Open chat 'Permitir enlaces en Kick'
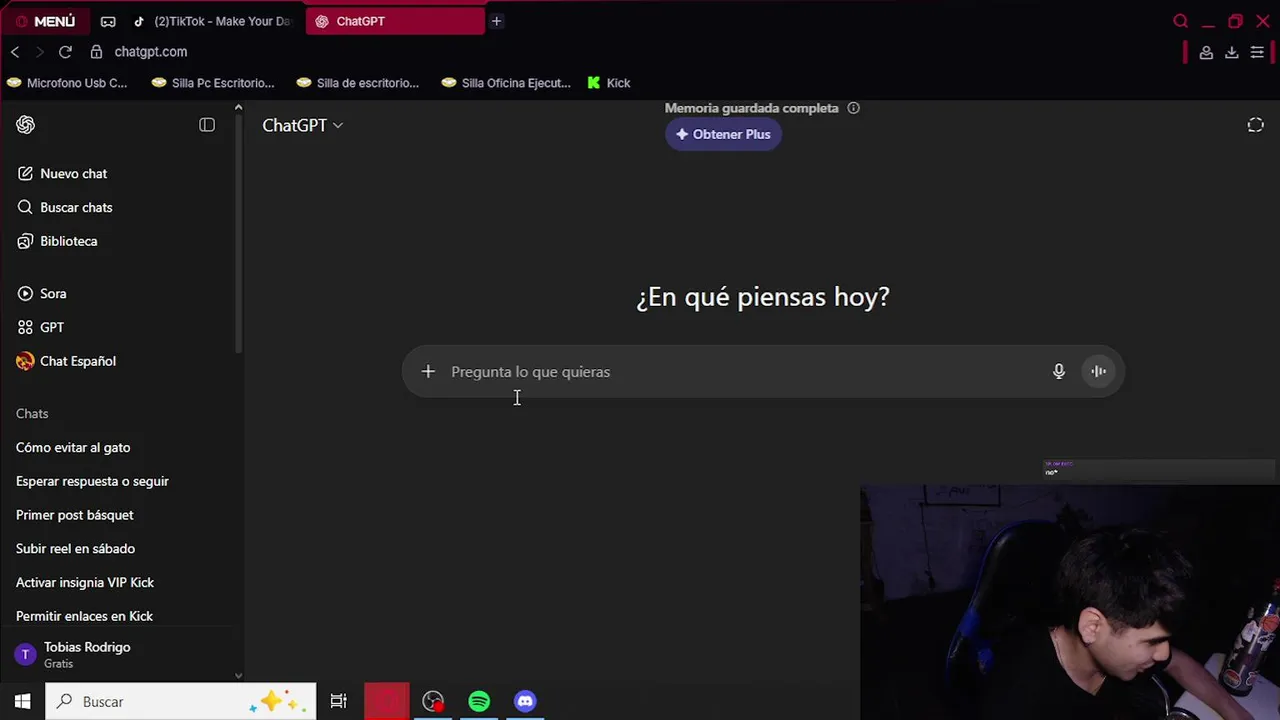 (84, 616)
